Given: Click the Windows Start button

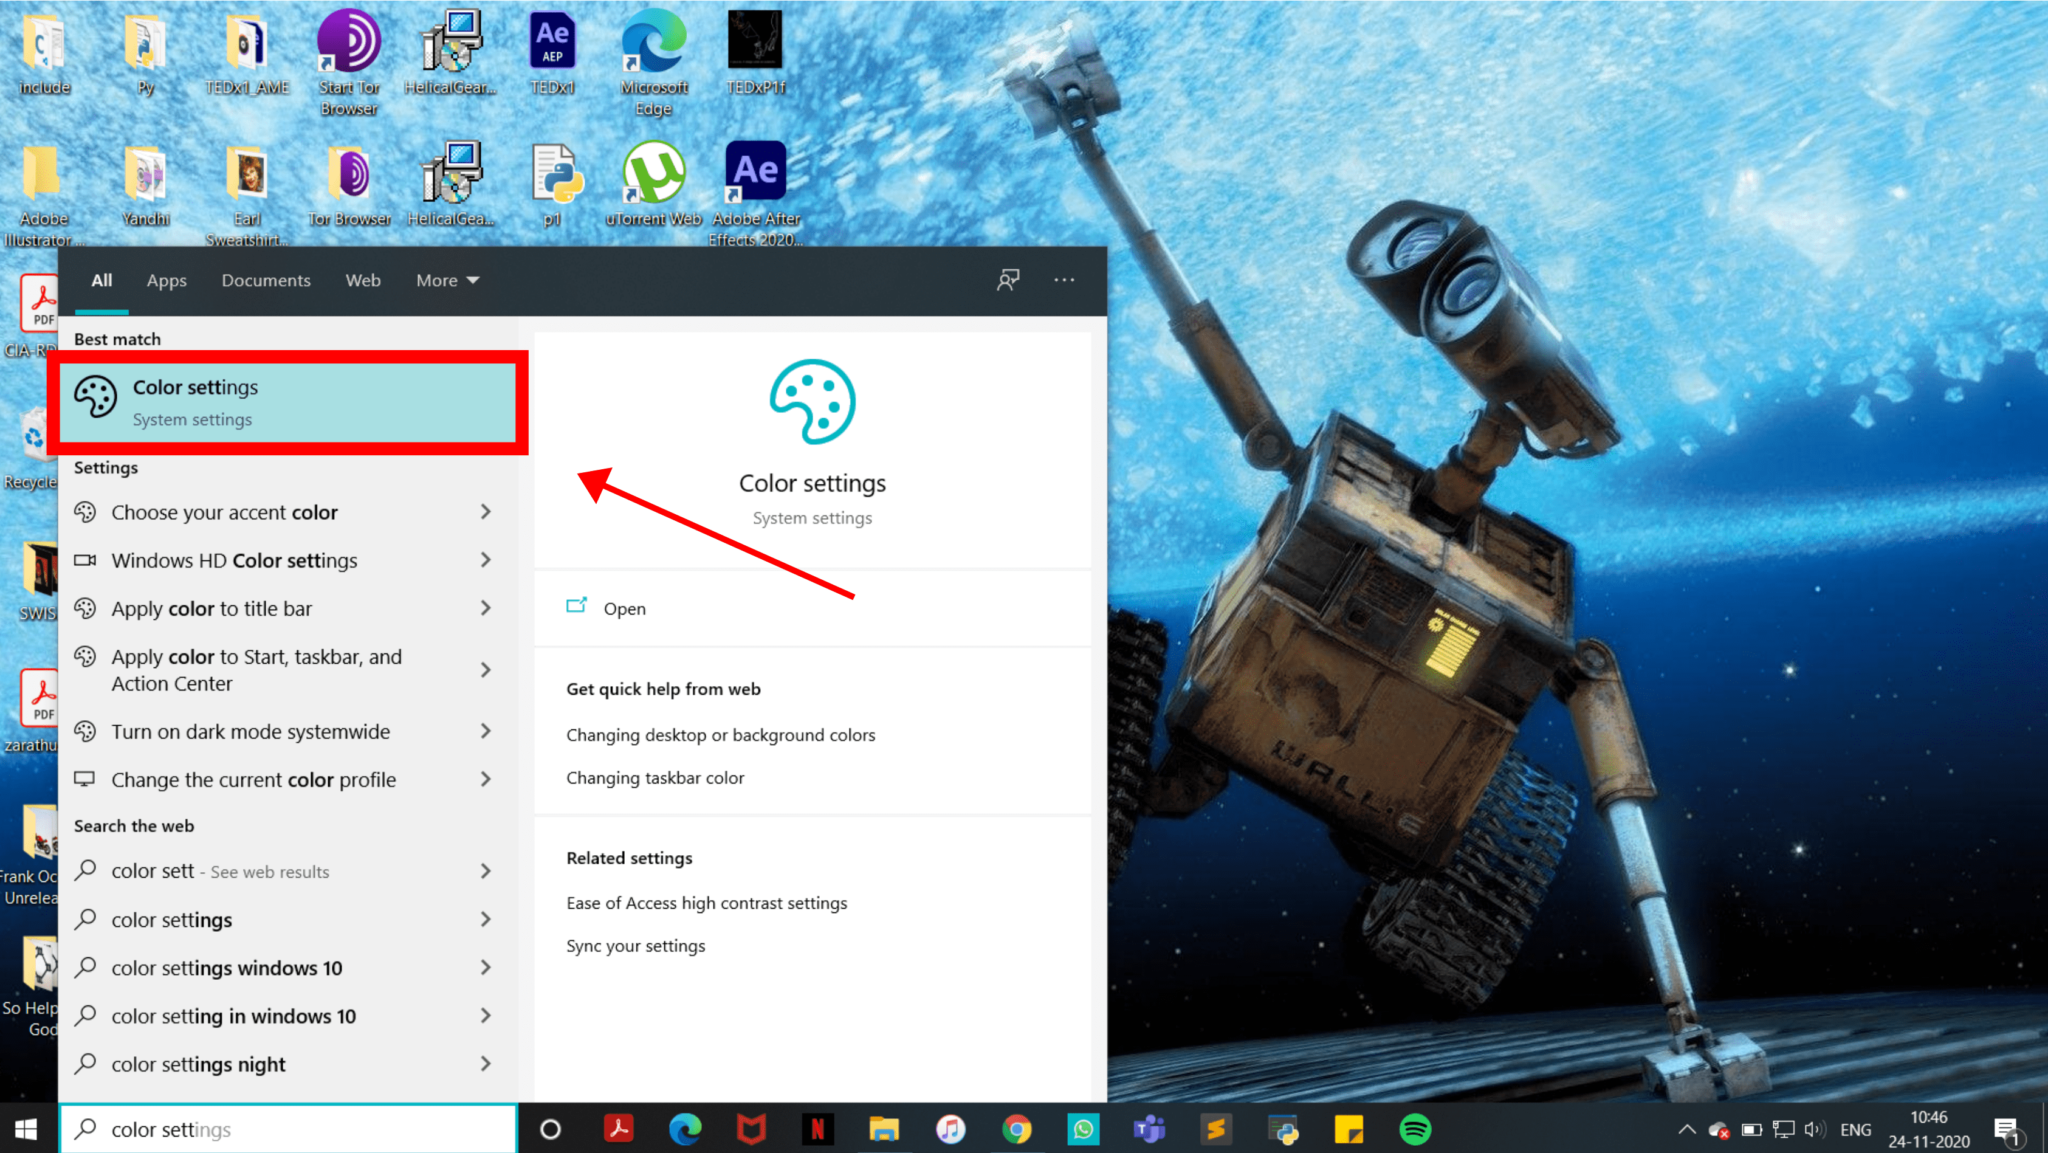Looking at the screenshot, I should pyautogui.click(x=27, y=1129).
